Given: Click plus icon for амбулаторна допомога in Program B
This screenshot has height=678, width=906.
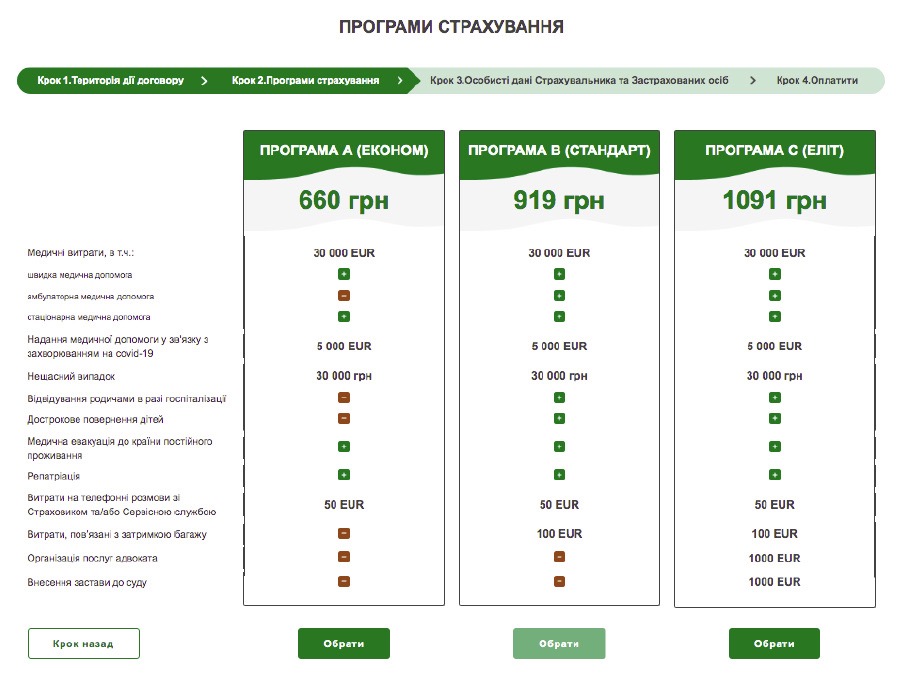Looking at the screenshot, I should [559, 296].
